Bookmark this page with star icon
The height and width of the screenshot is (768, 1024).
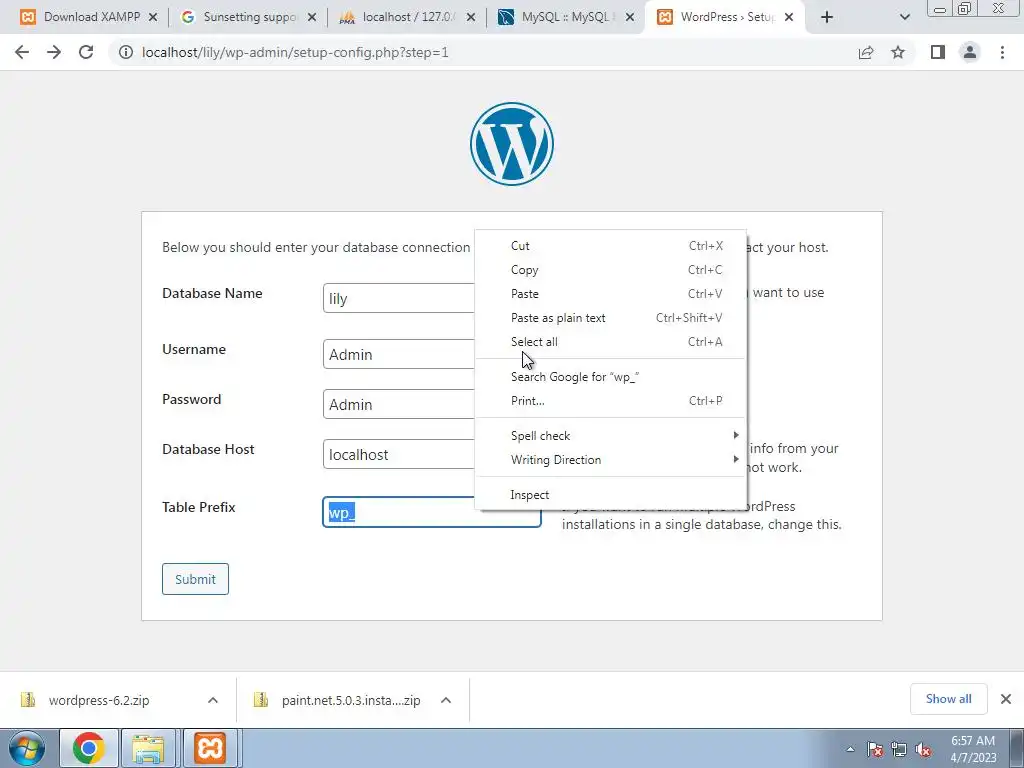pyautogui.click(x=898, y=52)
